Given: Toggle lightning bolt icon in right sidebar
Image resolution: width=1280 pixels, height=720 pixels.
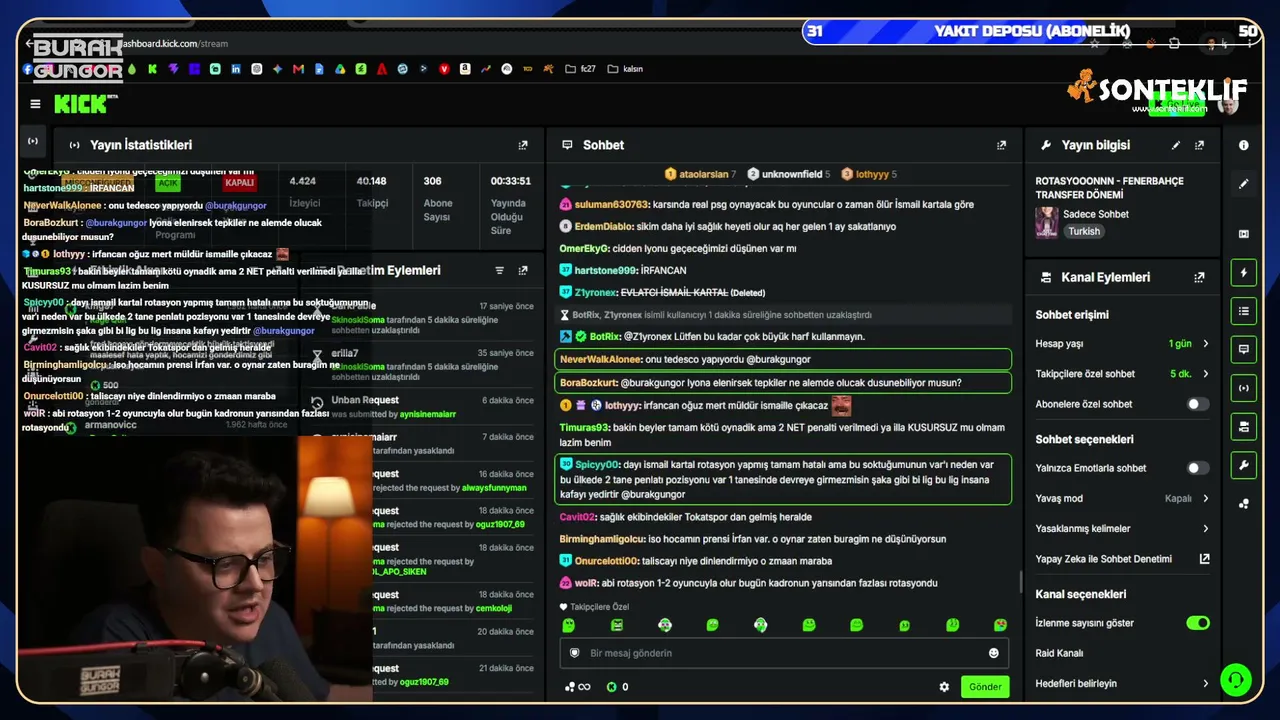Looking at the screenshot, I should point(1244,273).
